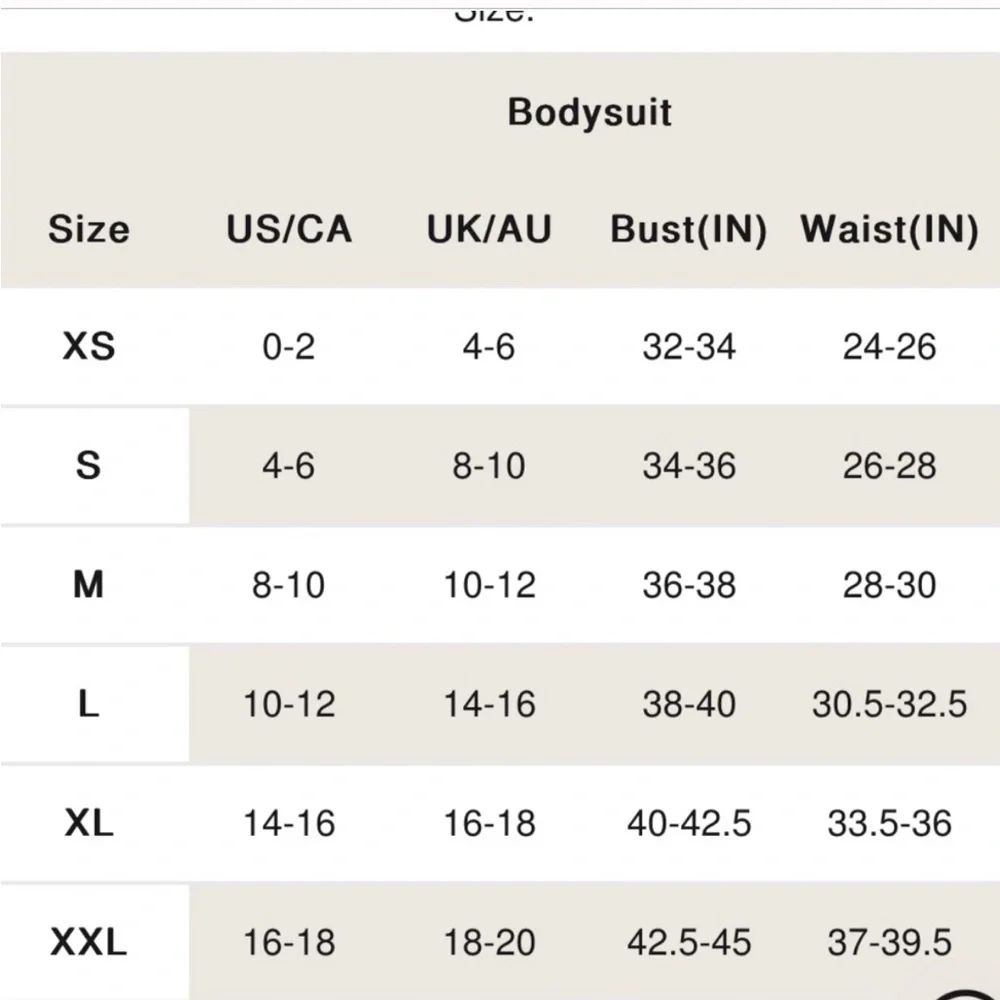Select the S size row label
This screenshot has width=1000, height=1000.
[89, 466]
